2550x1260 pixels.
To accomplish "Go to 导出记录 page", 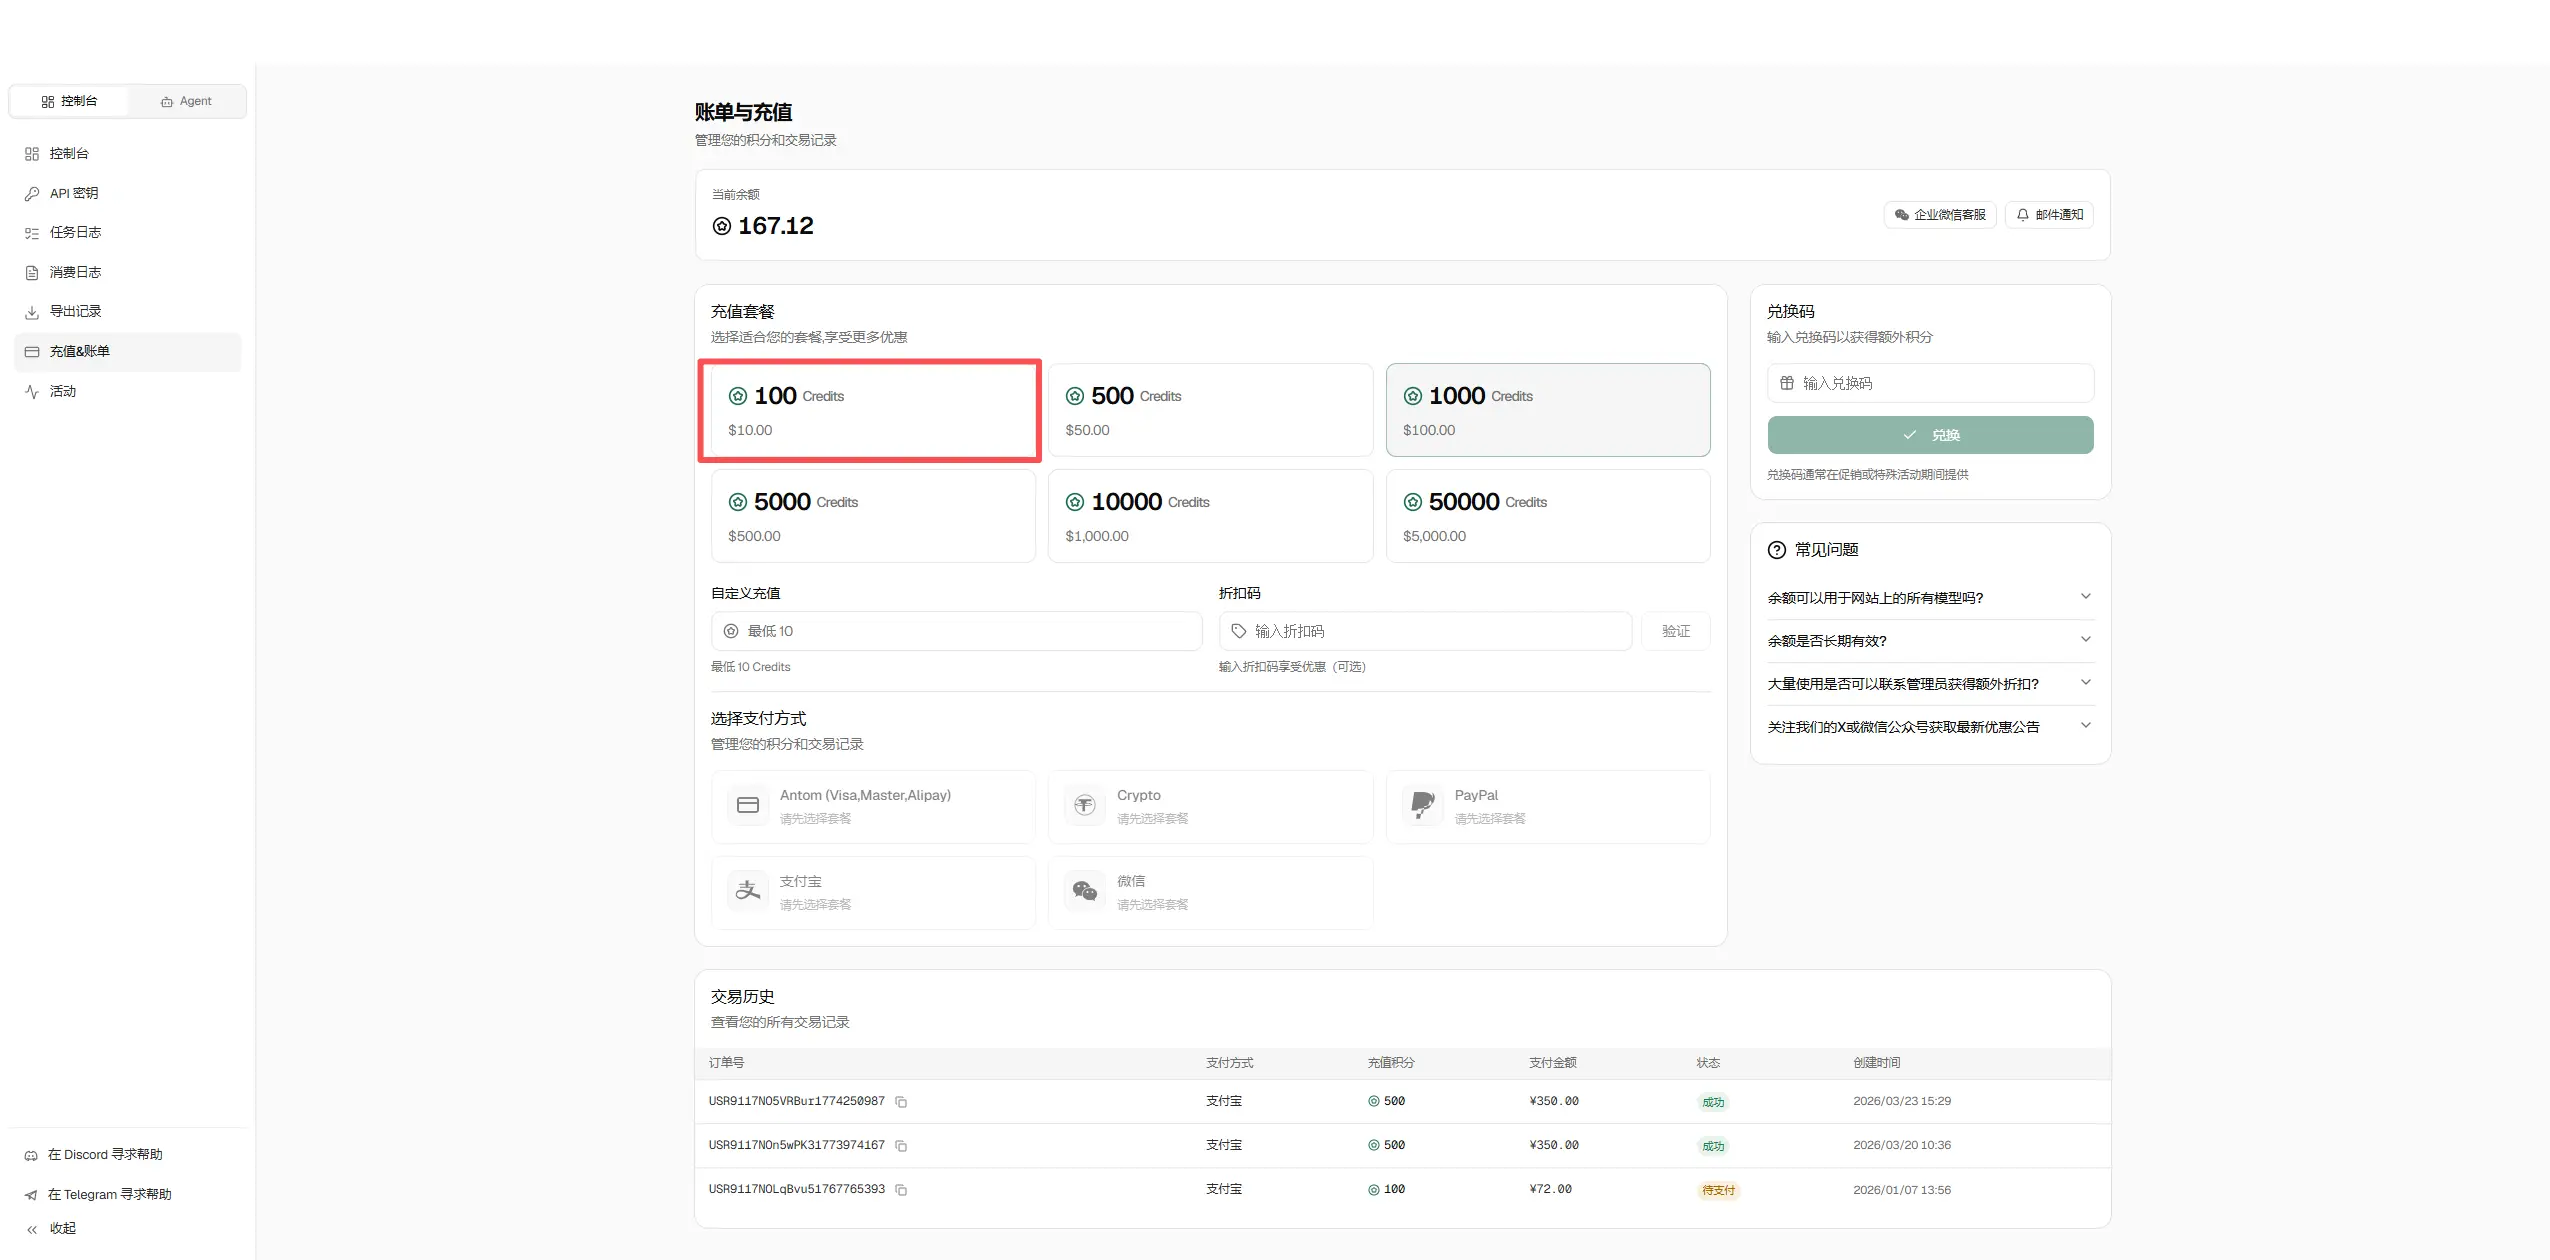I will 128,311.
